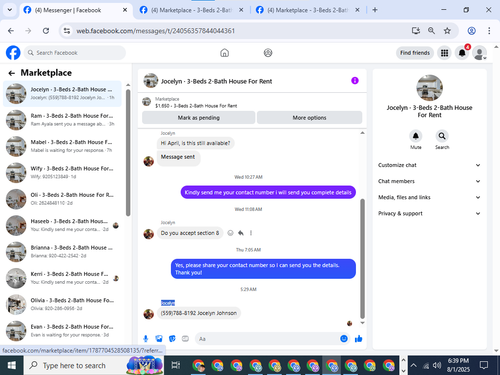This screenshot has height=375, width=500.
Task: Expand Customize chat section
Action: pos(429,165)
